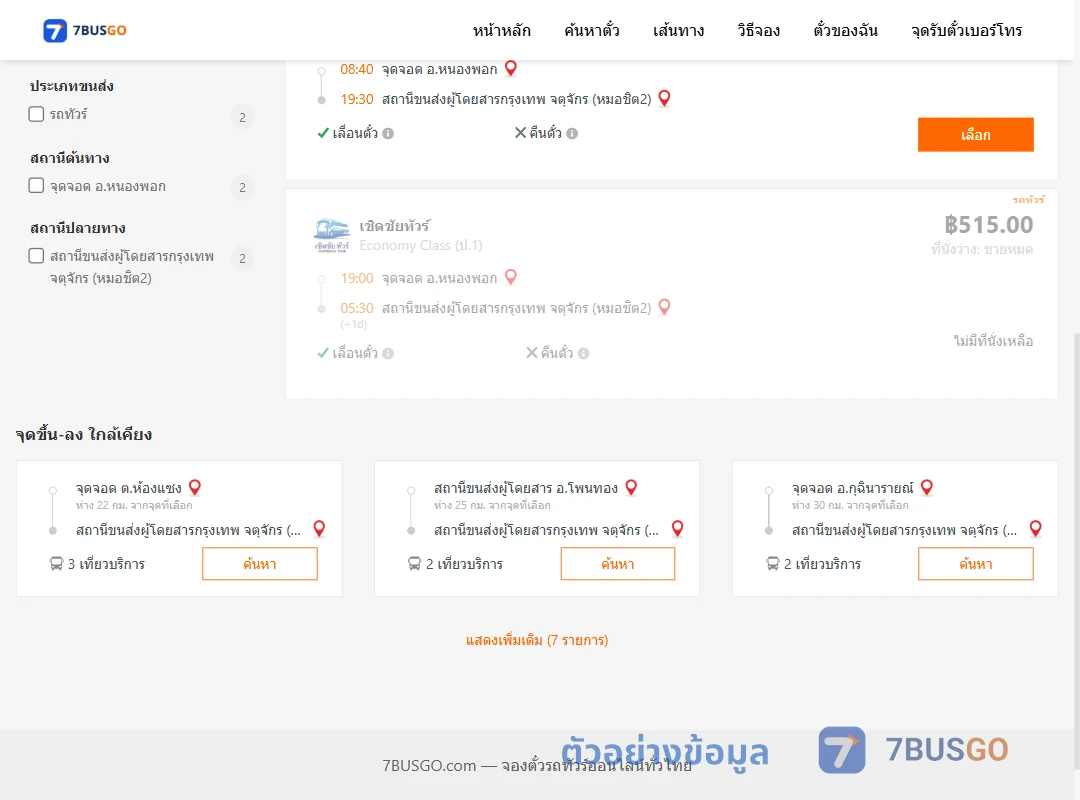Open map pin for 19:30 หมอชิต2 arrival
The width and height of the screenshot is (1080, 800).
point(664,99)
